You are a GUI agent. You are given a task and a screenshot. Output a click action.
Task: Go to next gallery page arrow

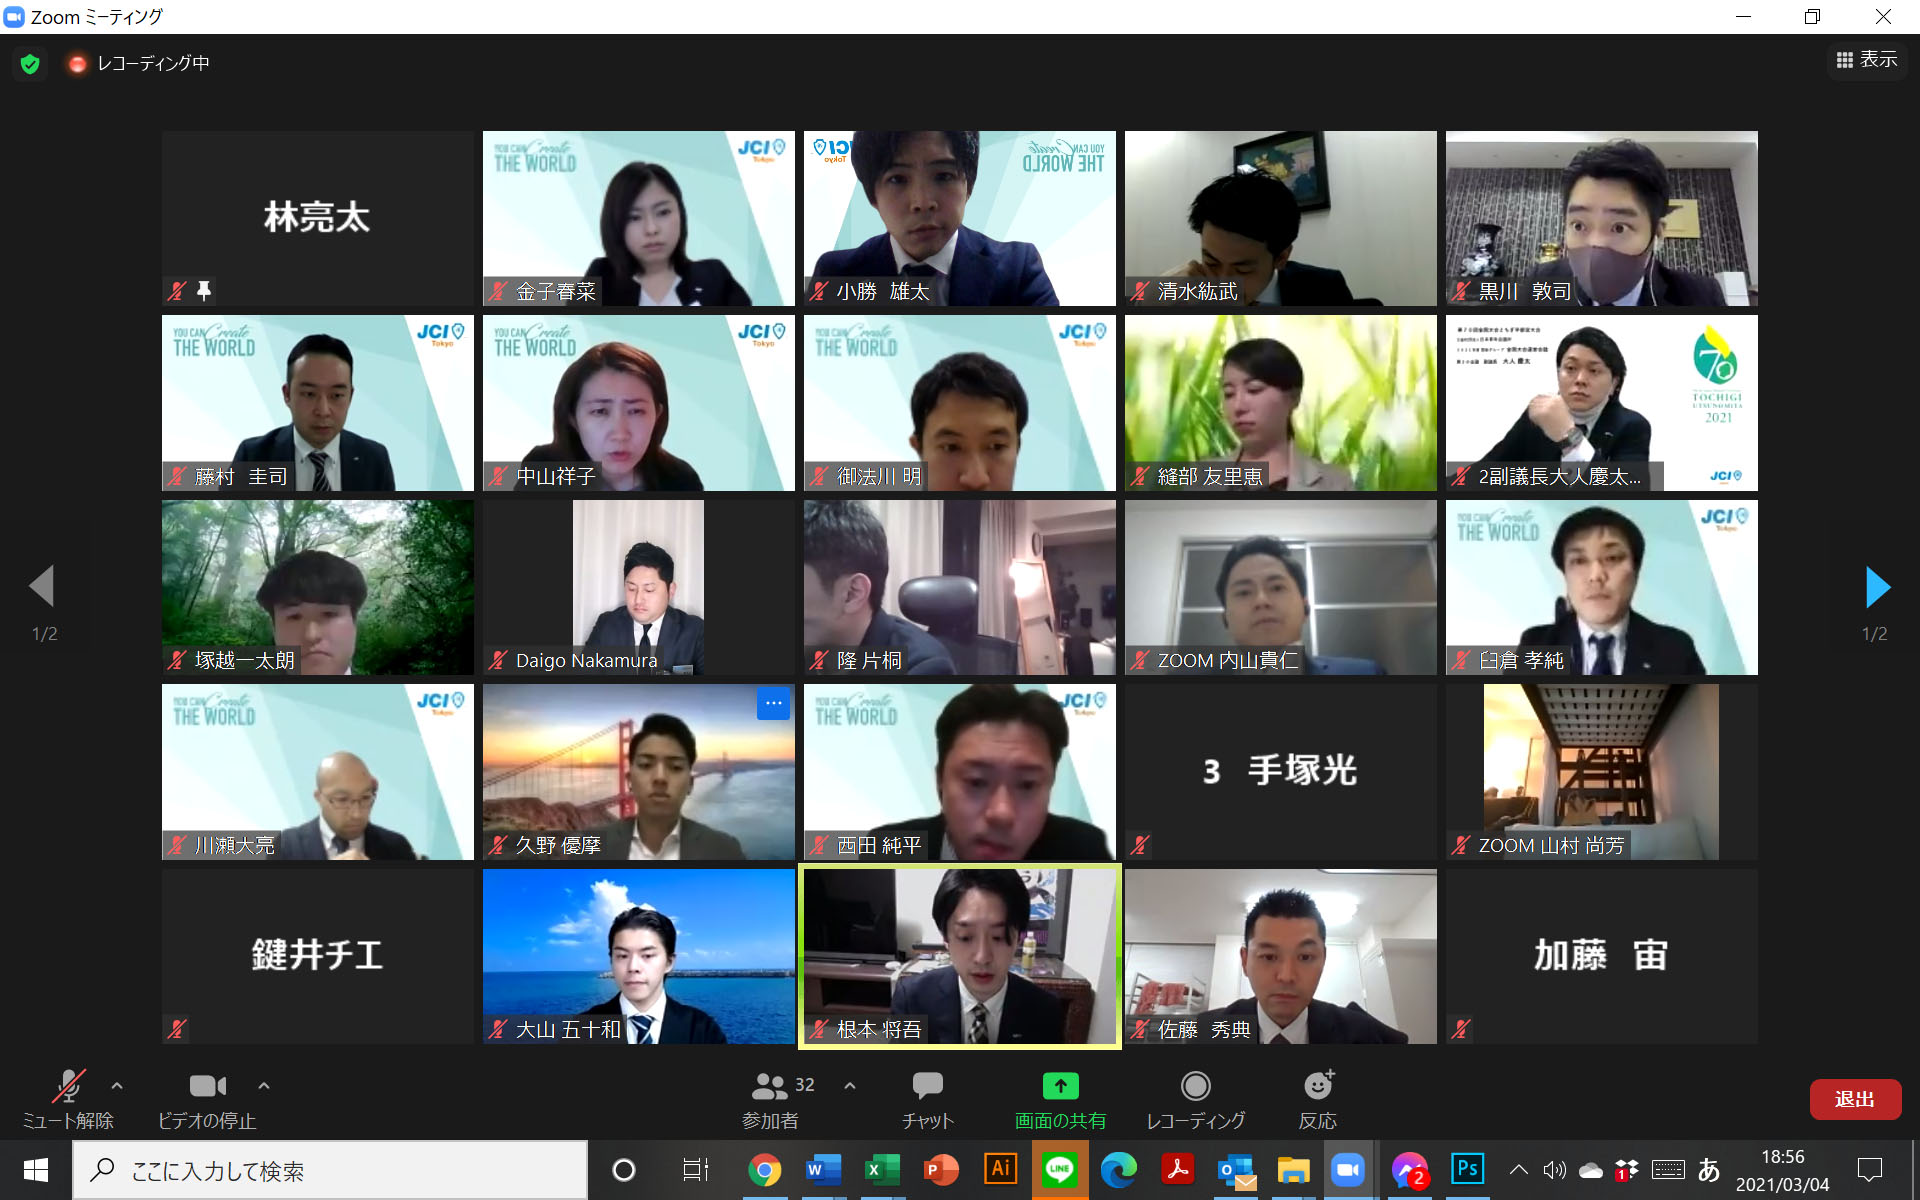click(x=1877, y=587)
